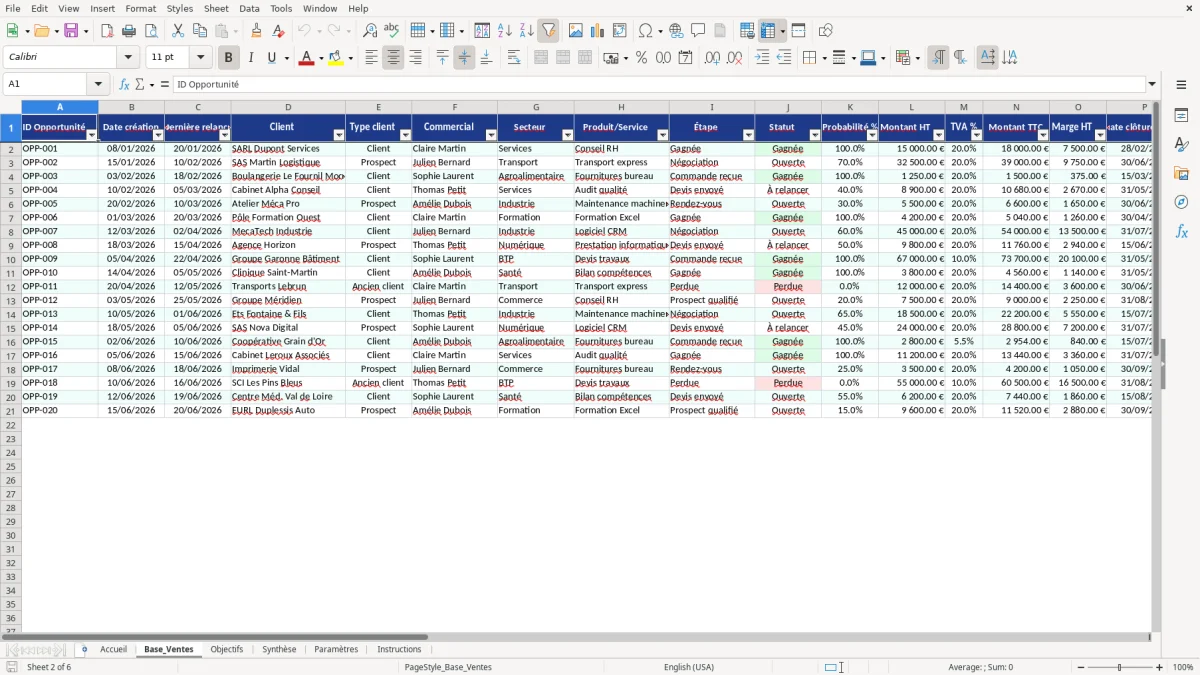The width and height of the screenshot is (1200, 675).
Task: Open the Data menu
Action: [249, 8]
